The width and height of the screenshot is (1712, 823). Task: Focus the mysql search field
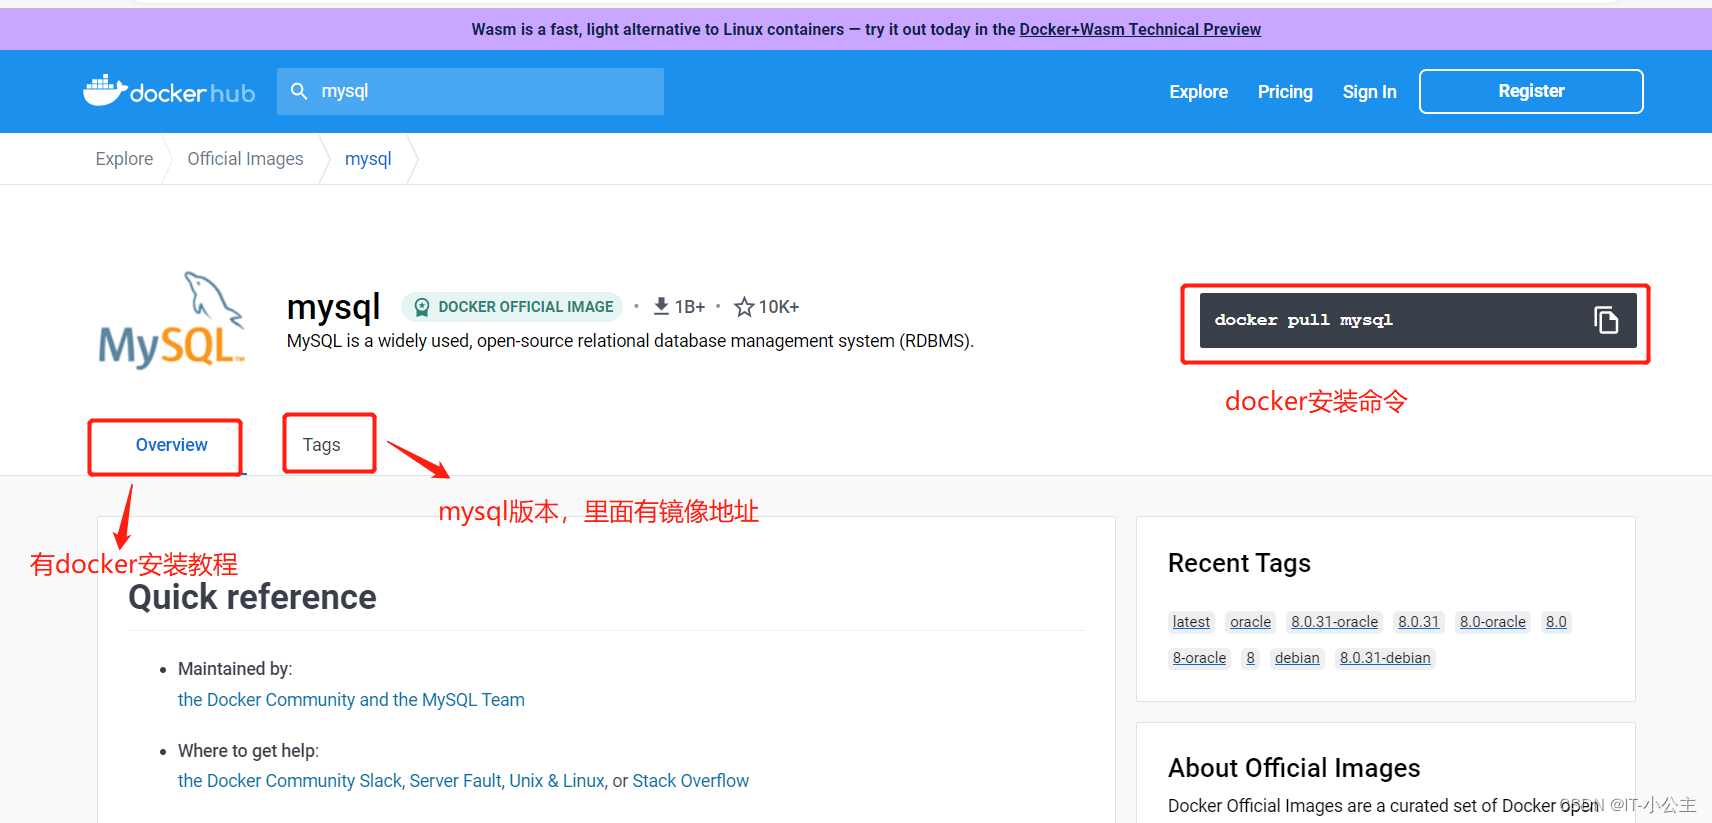(x=470, y=91)
